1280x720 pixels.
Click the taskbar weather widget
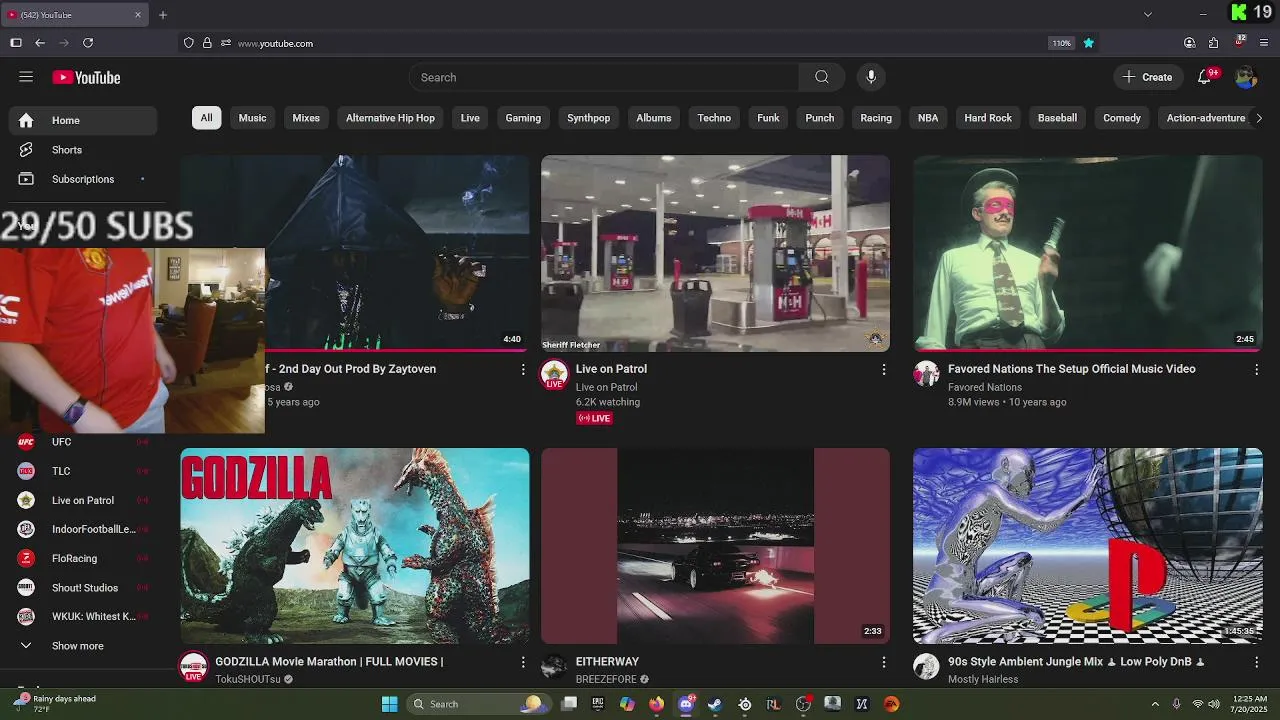[55, 704]
